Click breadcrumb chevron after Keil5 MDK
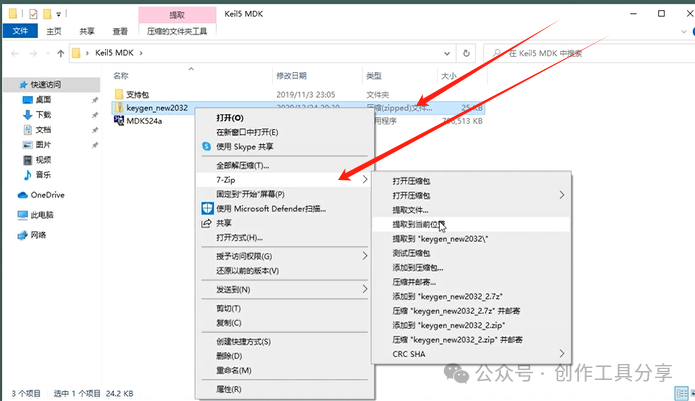Screen dimensions: 695x401 [x=141, y=53]
